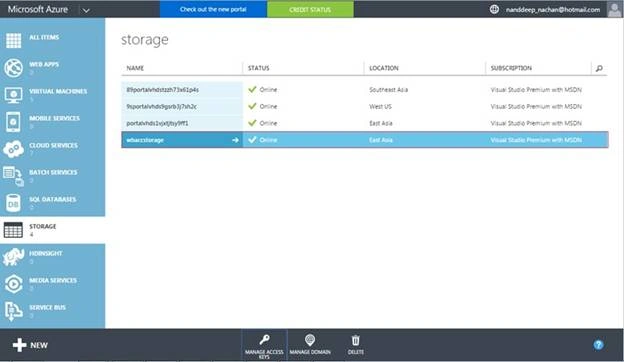Click the Service Bus sidebar label
Screen dimensions: 624x362
point(47,308)
